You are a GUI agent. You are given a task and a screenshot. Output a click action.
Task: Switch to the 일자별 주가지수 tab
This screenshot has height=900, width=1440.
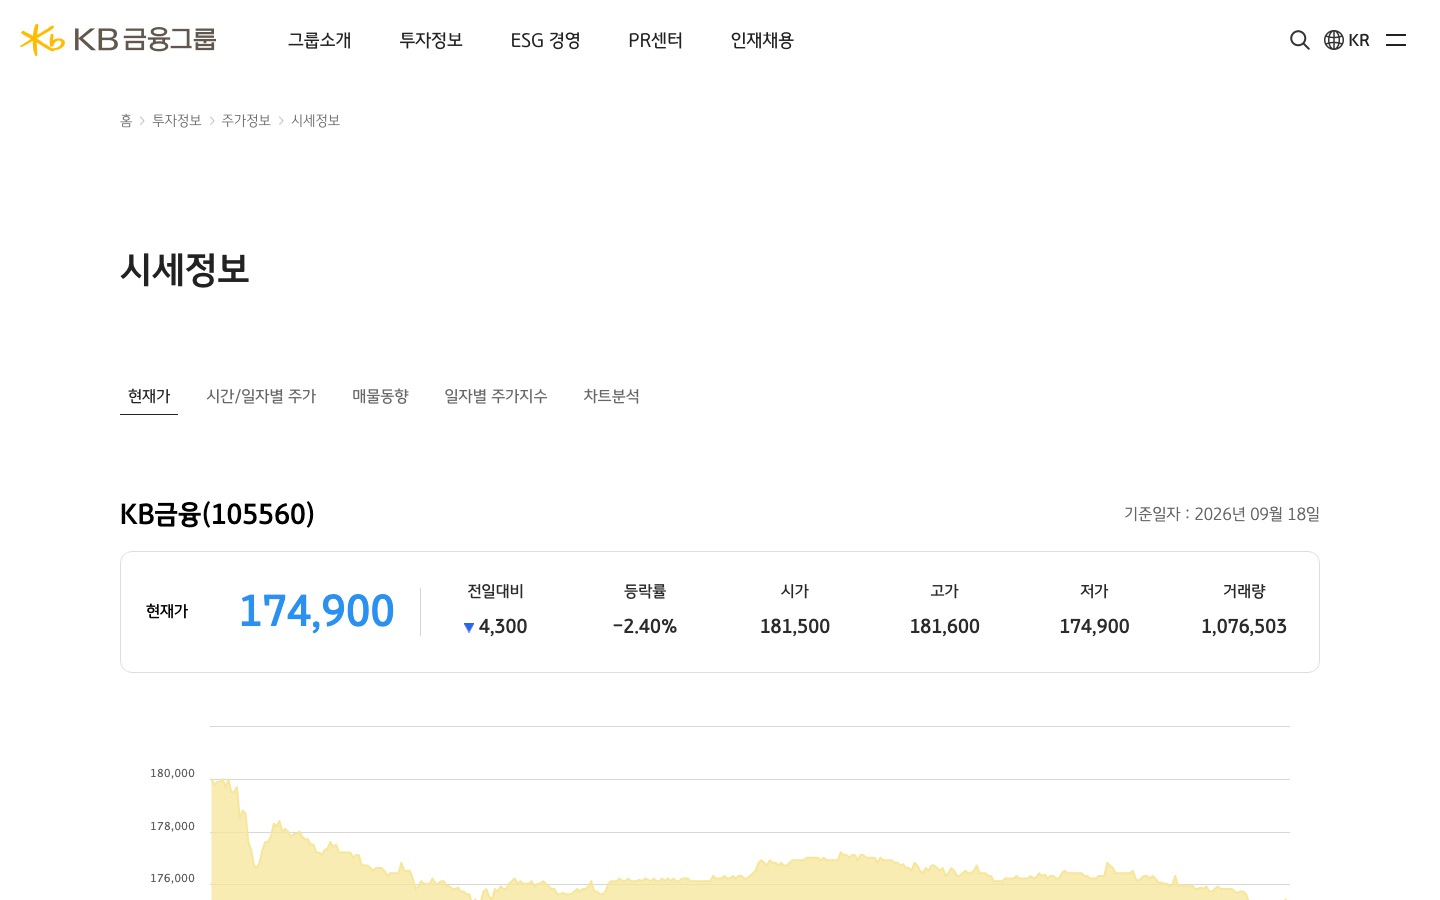tap(496, 396)
